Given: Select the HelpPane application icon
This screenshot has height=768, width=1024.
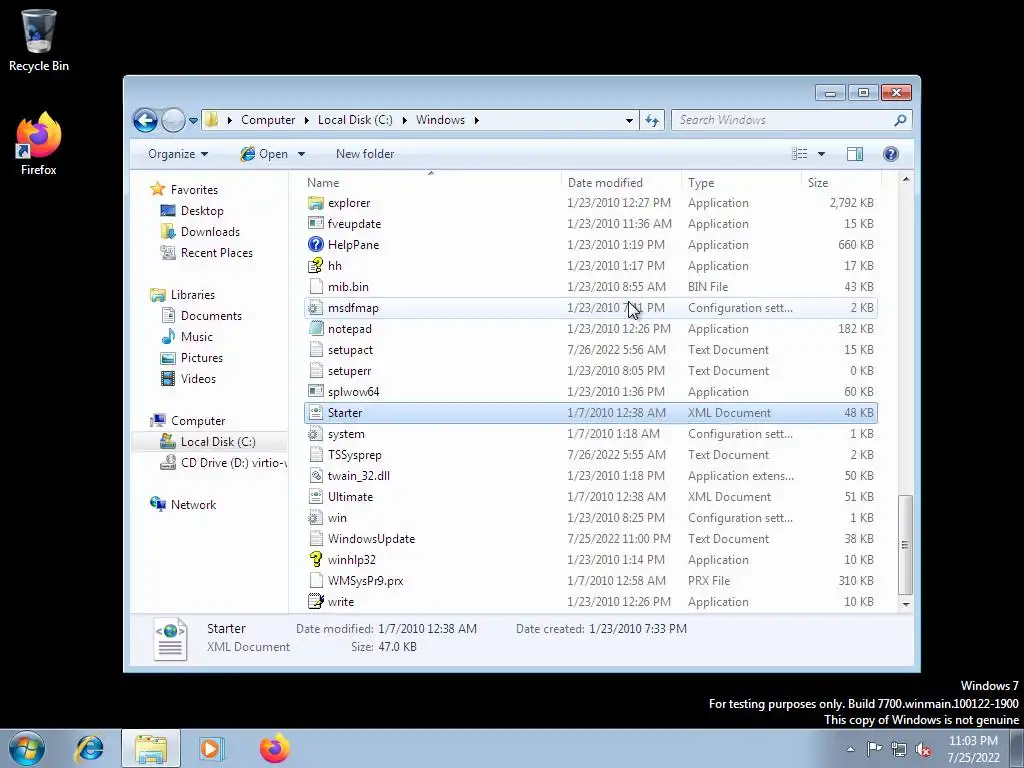Looking at the screenshot, I should pyautogui.click(x=315, y=245).
